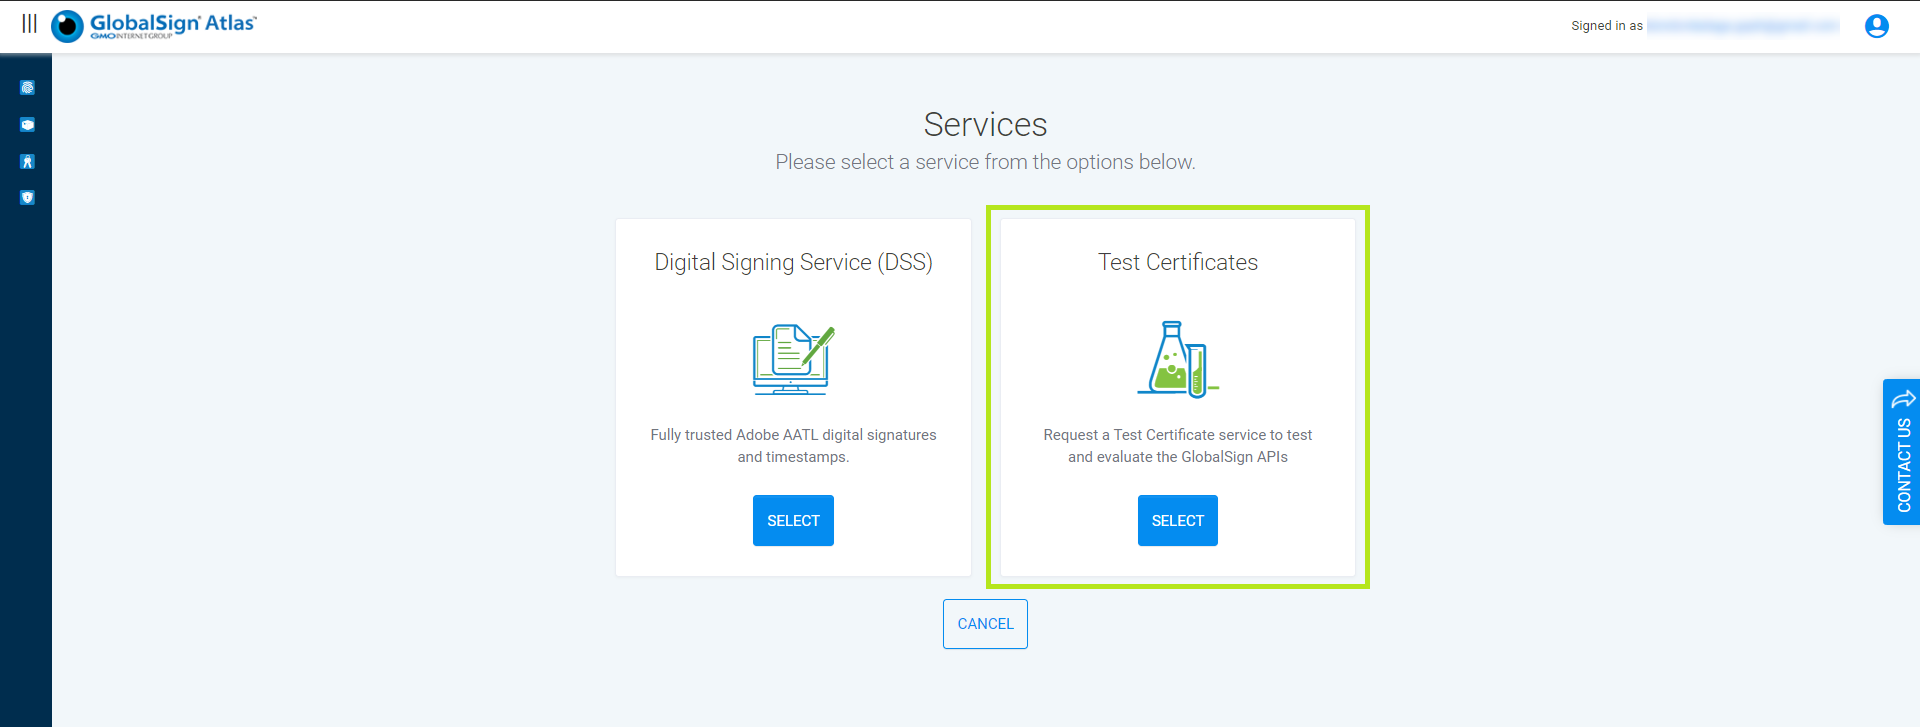The width and height of the screenshot is (1920, 727).
Task: Click the share arrow on Contact Us
Action: [x=1903, y=399]
